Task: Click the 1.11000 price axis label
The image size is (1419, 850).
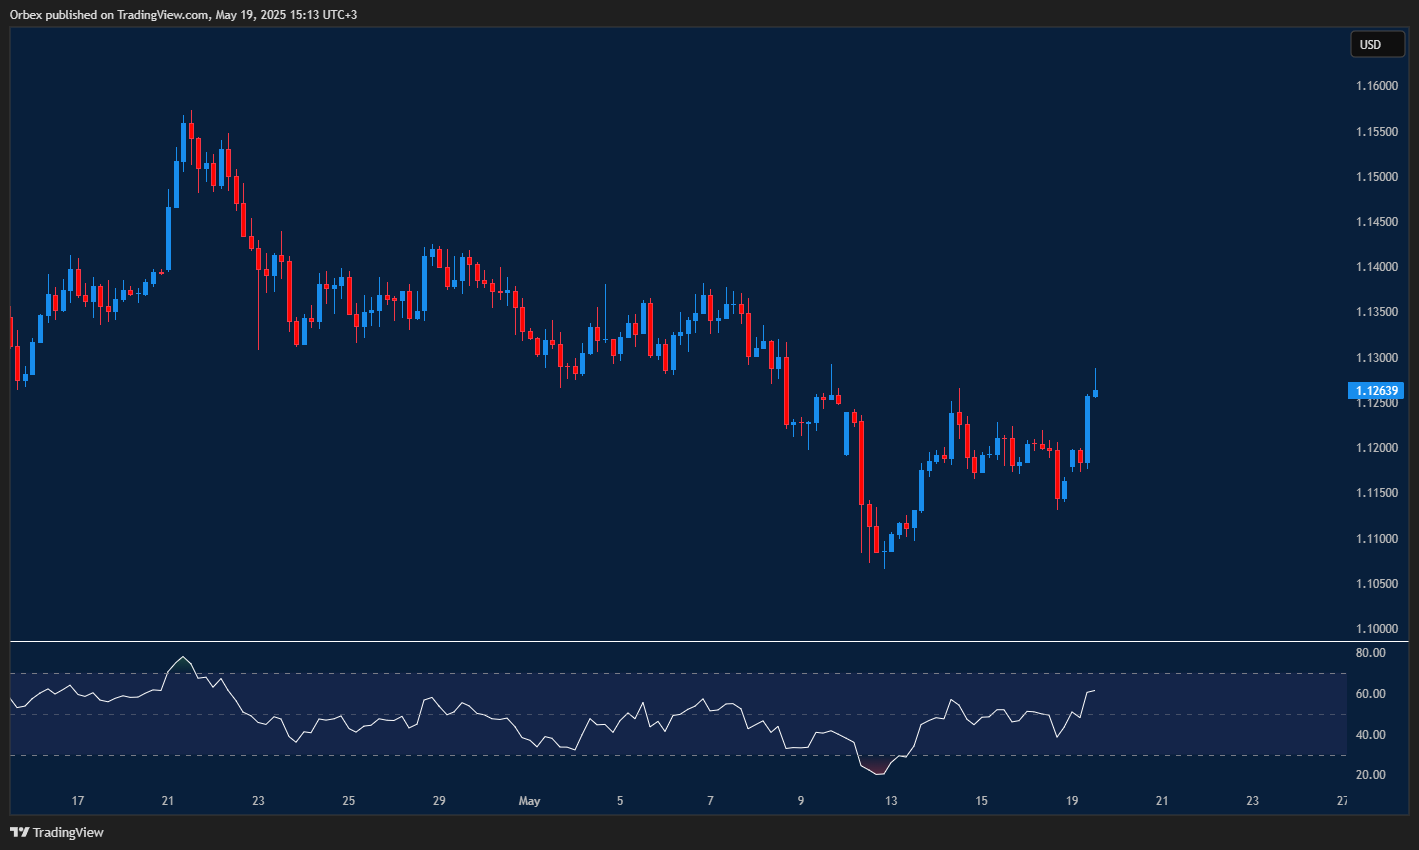Action: 1376,539
